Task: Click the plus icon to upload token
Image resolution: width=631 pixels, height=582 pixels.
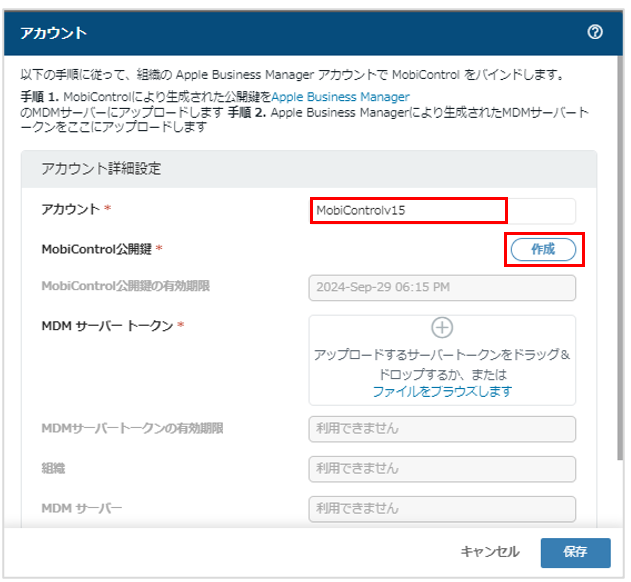Action: click(442, 327)
